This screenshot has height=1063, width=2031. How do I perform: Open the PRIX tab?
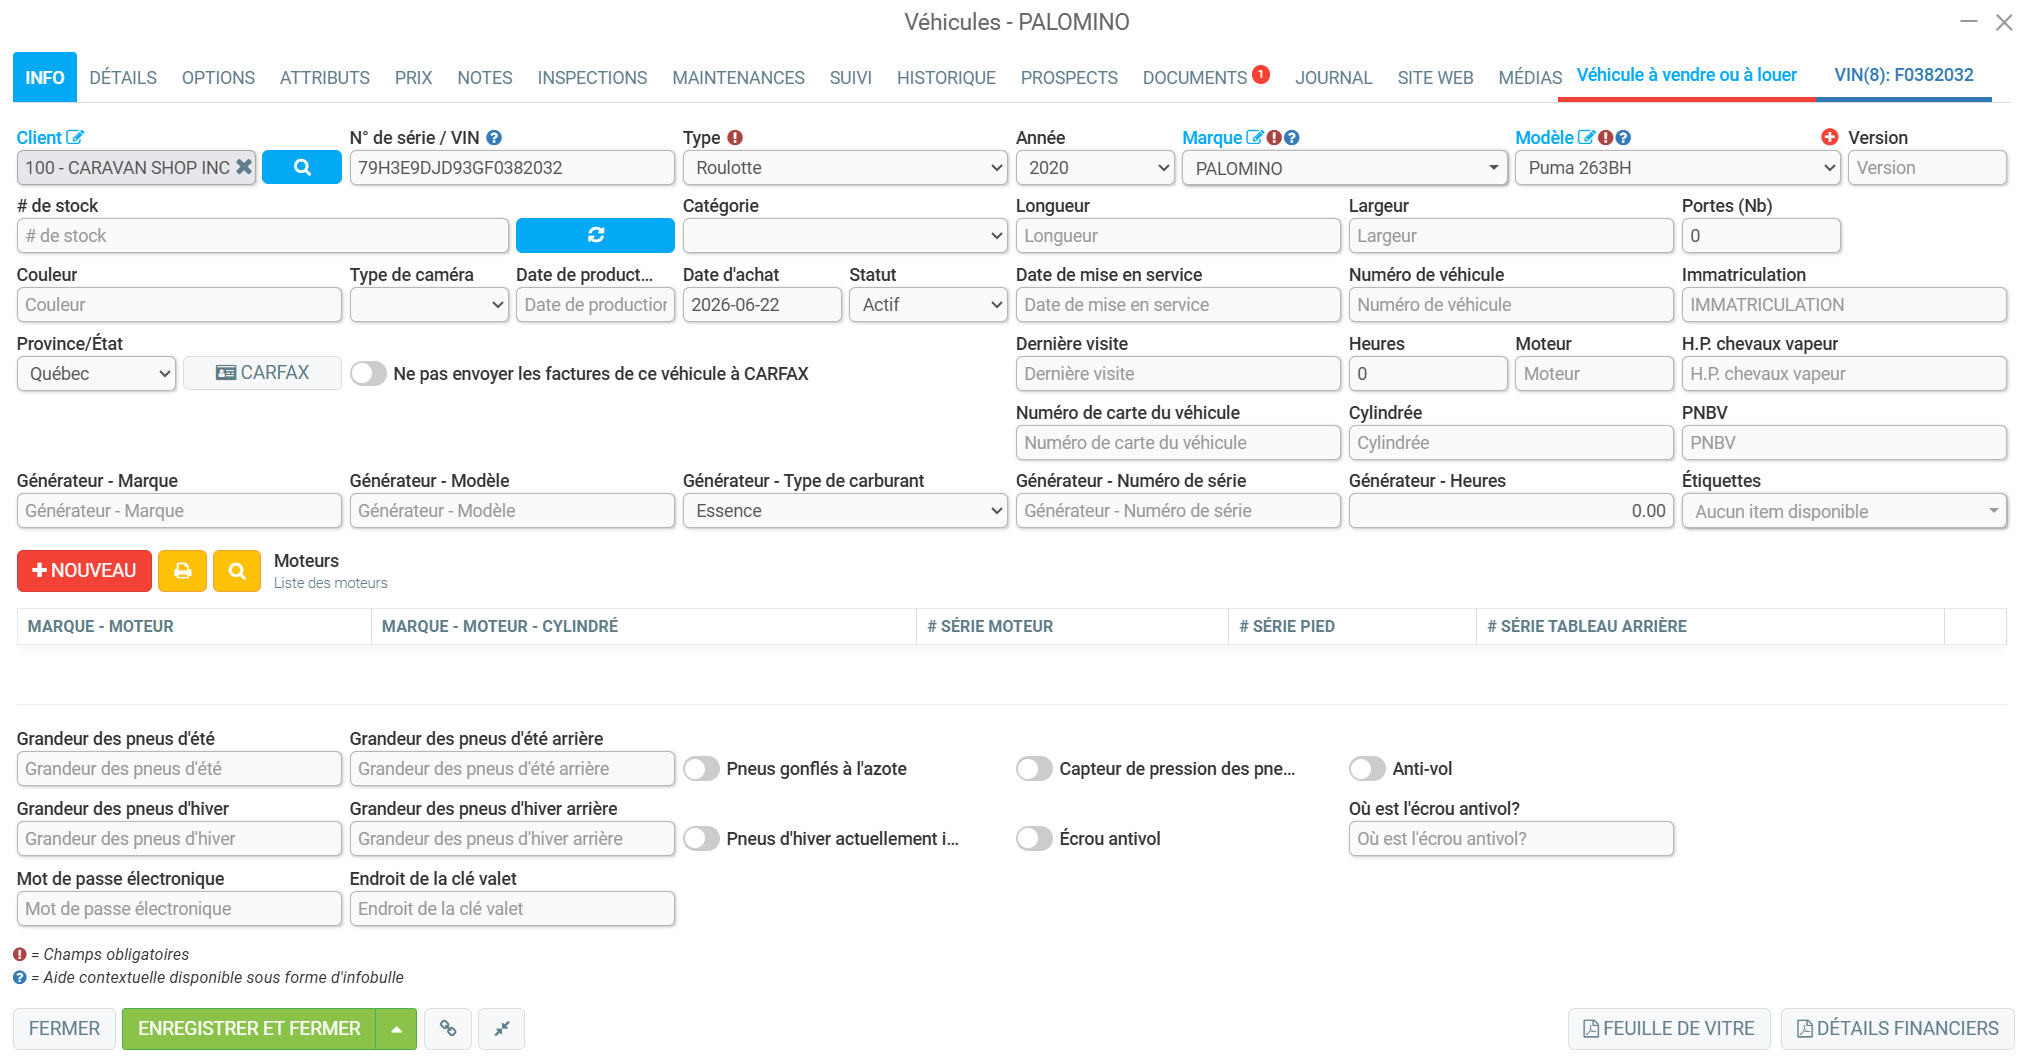(x=413, y=78)
